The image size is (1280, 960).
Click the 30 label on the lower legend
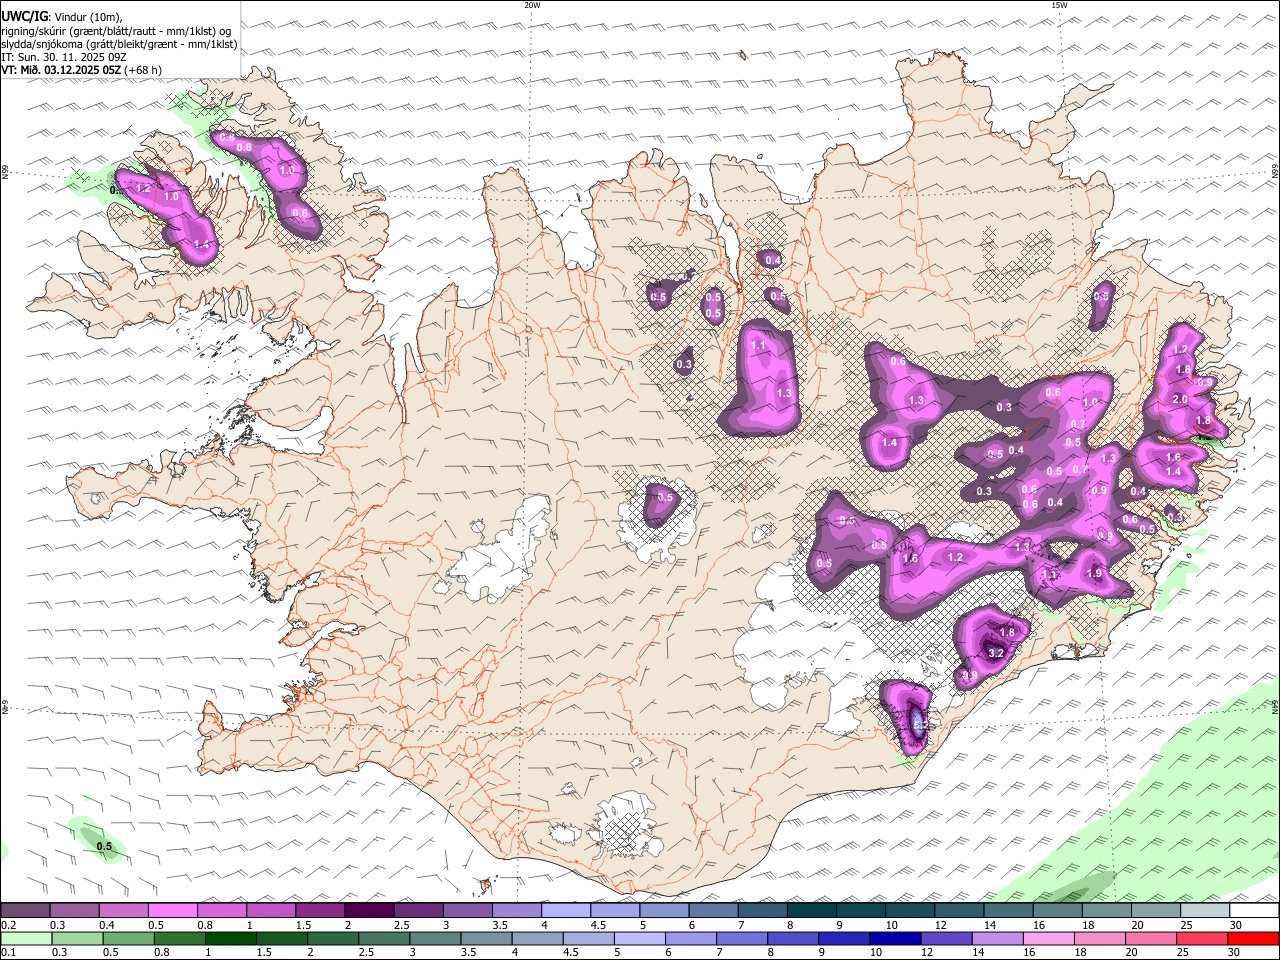coord(1234,953)
